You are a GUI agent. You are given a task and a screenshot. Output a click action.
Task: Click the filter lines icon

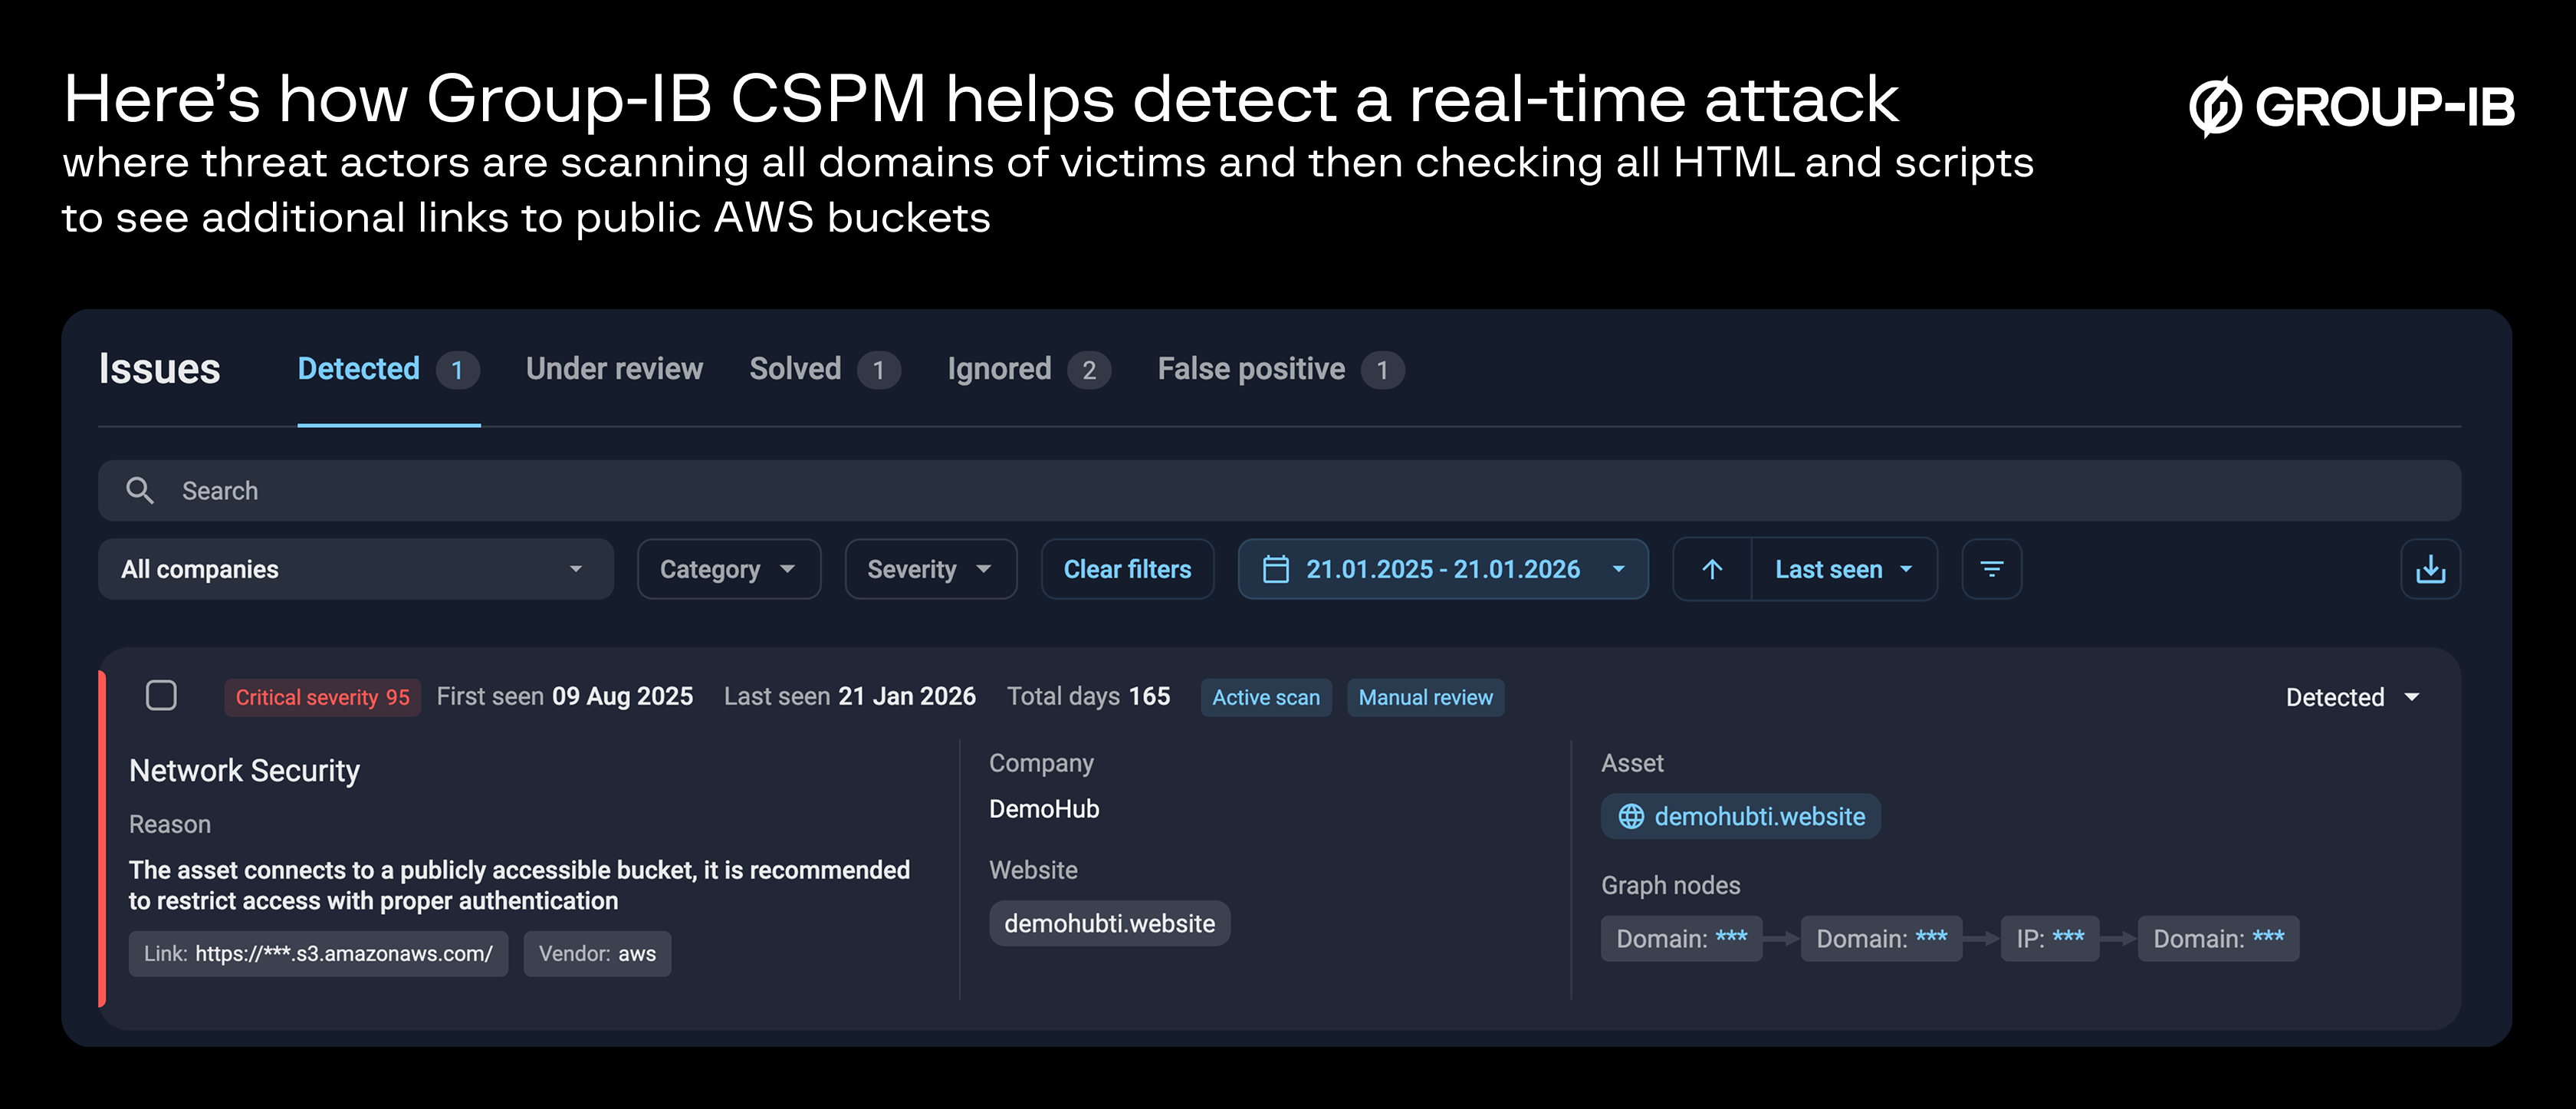point(1991,569)
